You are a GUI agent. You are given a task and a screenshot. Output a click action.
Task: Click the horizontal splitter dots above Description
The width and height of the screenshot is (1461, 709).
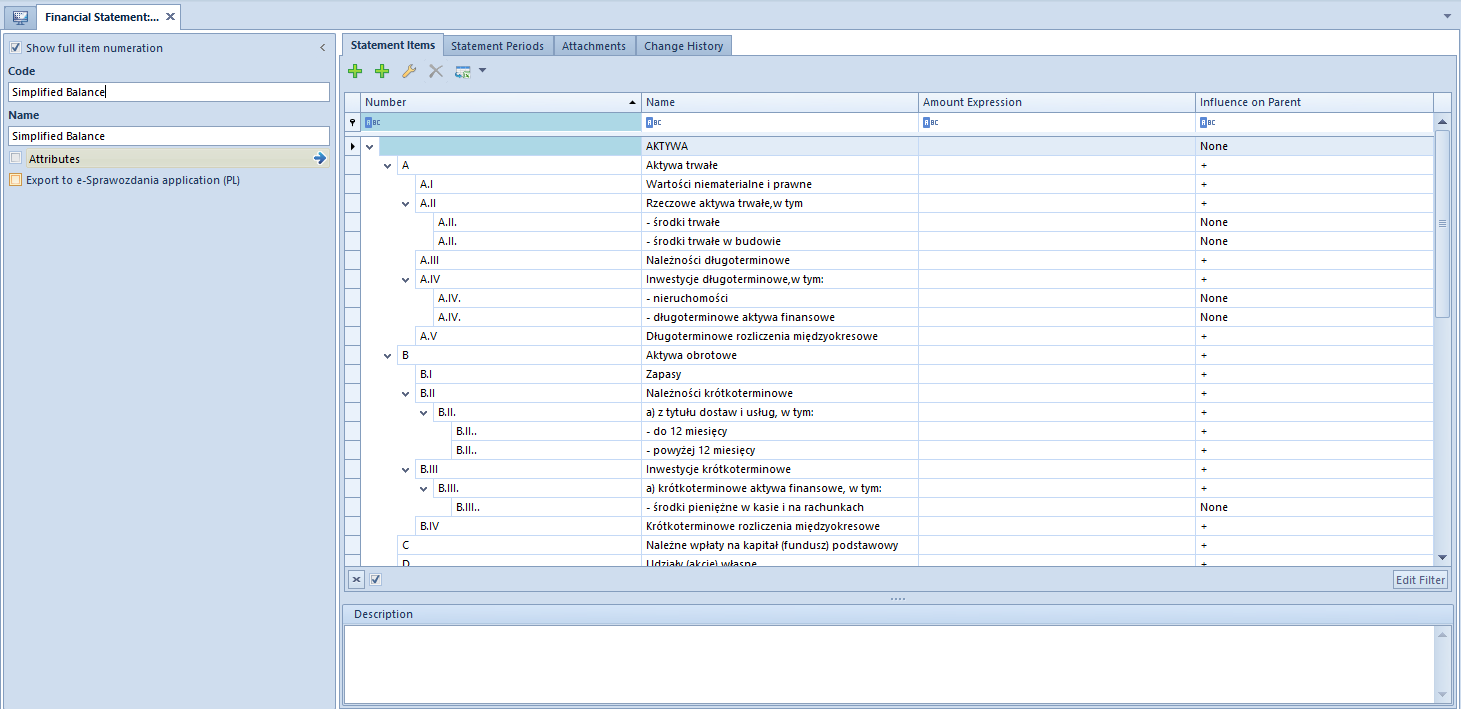tap(897, 598)
